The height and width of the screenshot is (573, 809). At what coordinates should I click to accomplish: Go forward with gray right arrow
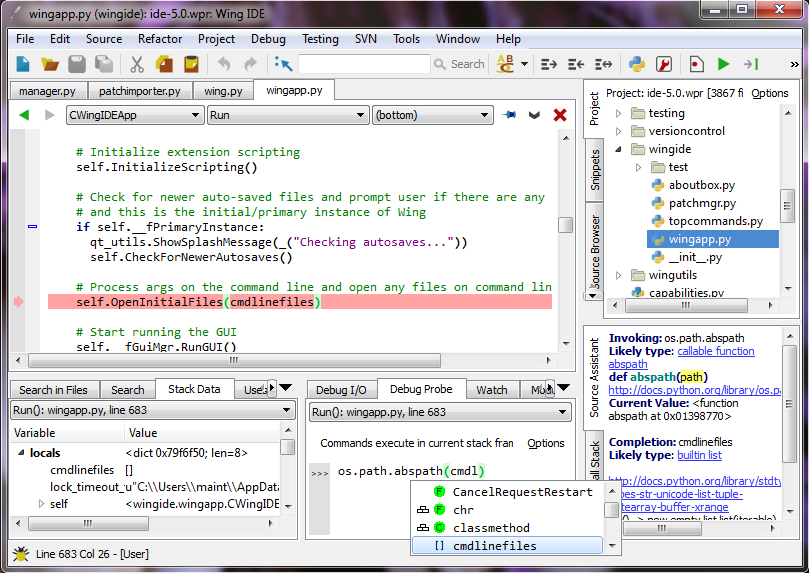[x=50, y=114]
